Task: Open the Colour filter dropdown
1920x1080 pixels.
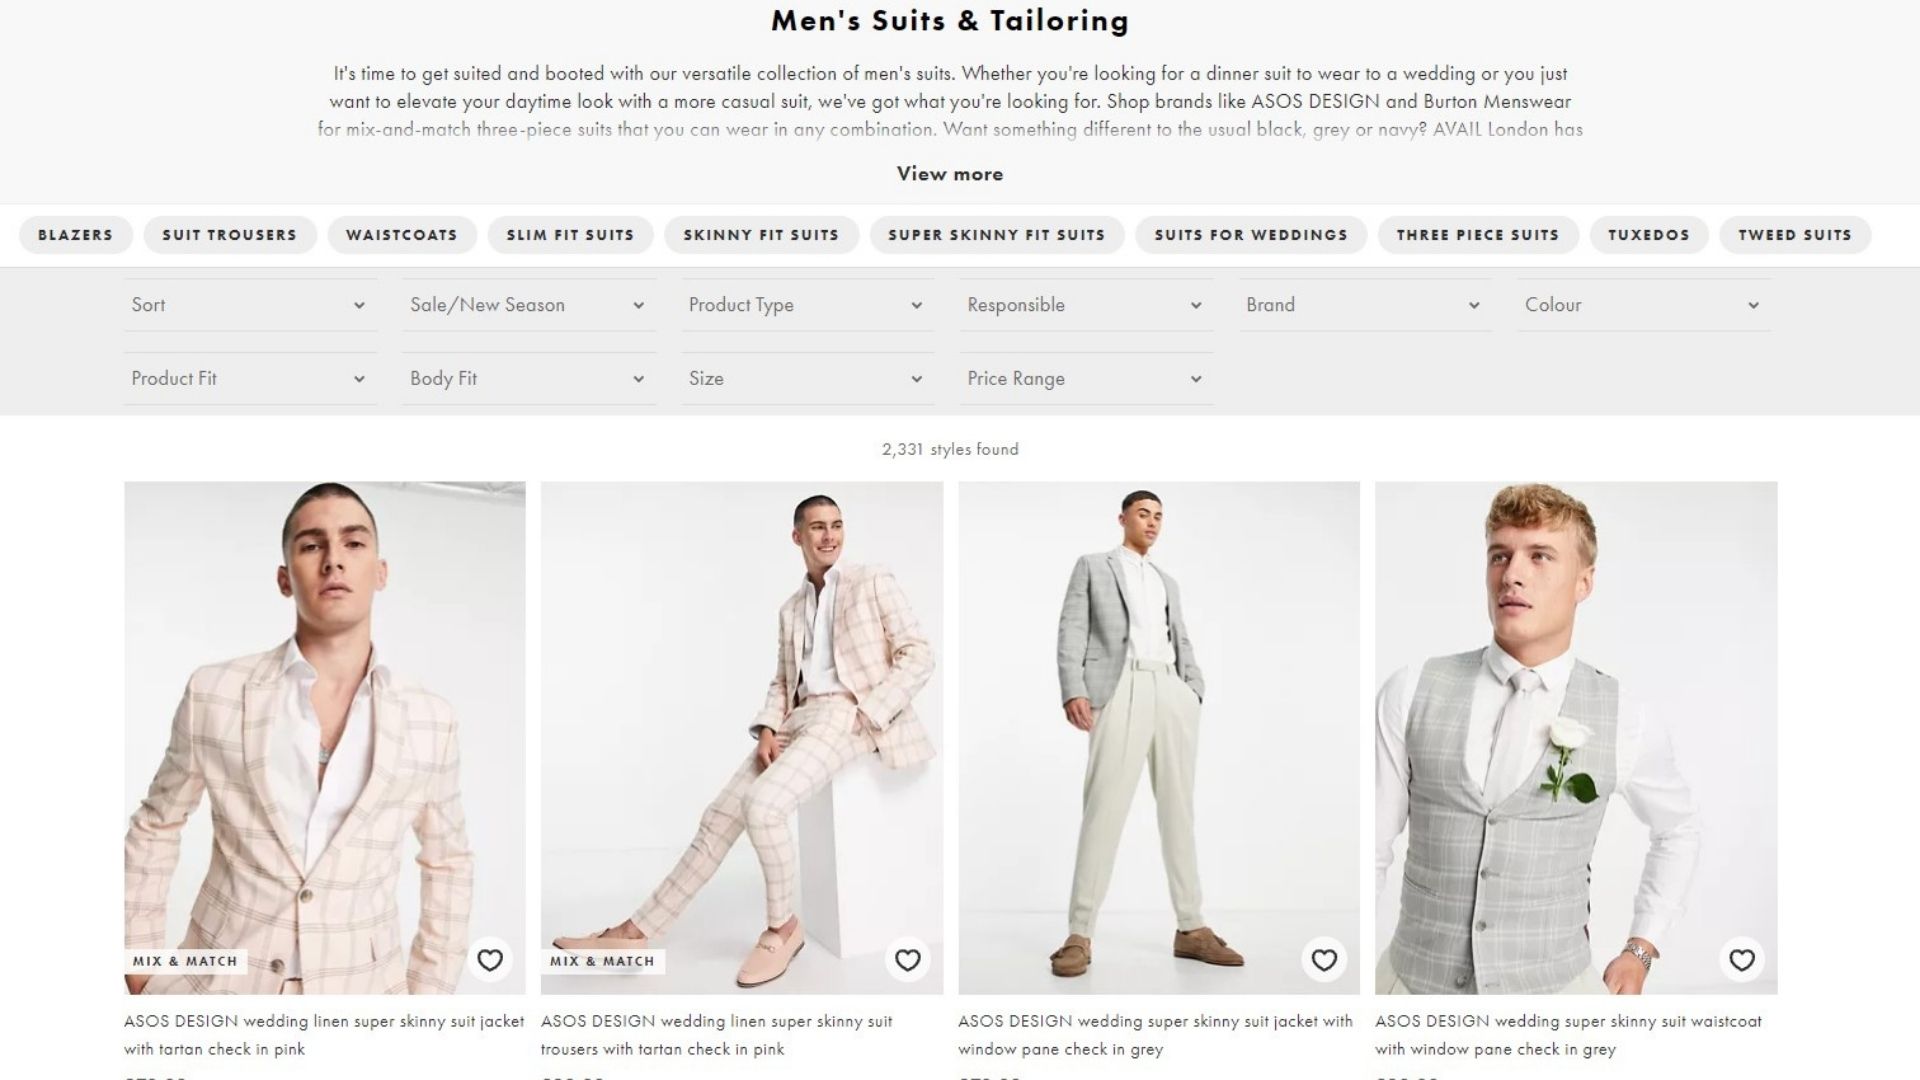Action: [1642, 305]
